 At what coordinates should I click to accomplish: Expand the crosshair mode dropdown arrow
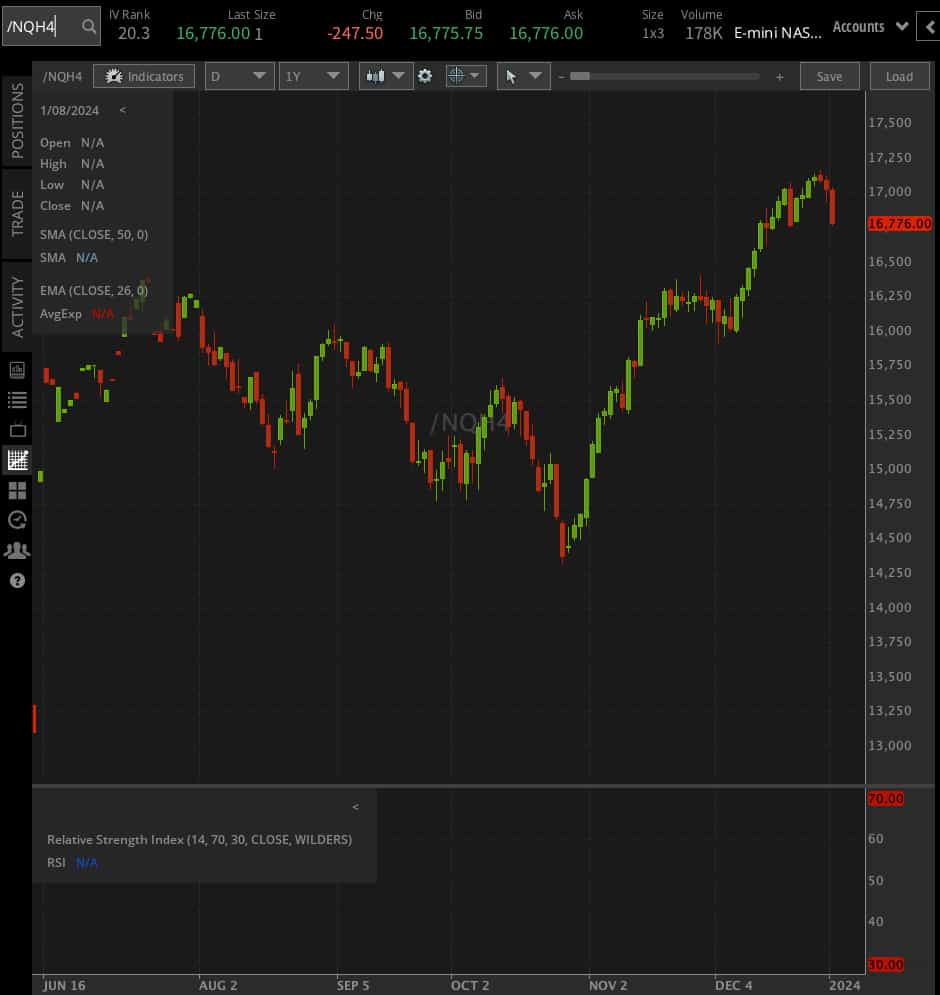[475, 76]
